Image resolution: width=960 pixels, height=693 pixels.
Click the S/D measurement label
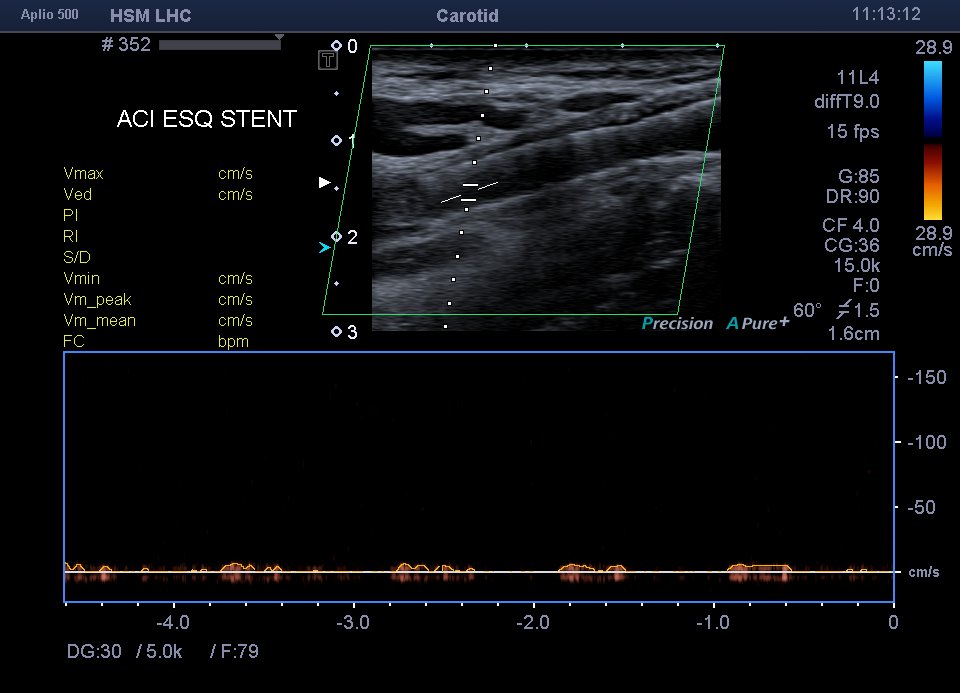coord(77,257)
